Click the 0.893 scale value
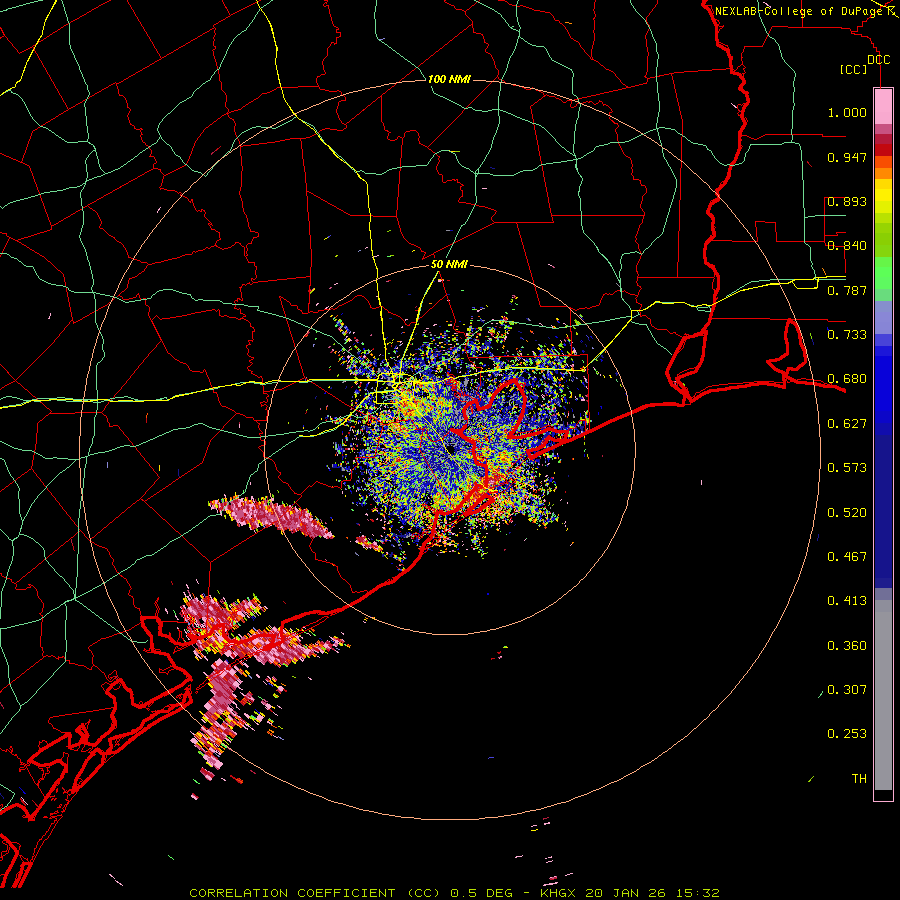Image resolution: width=900 pixels, height=900 pixels. 847,201
